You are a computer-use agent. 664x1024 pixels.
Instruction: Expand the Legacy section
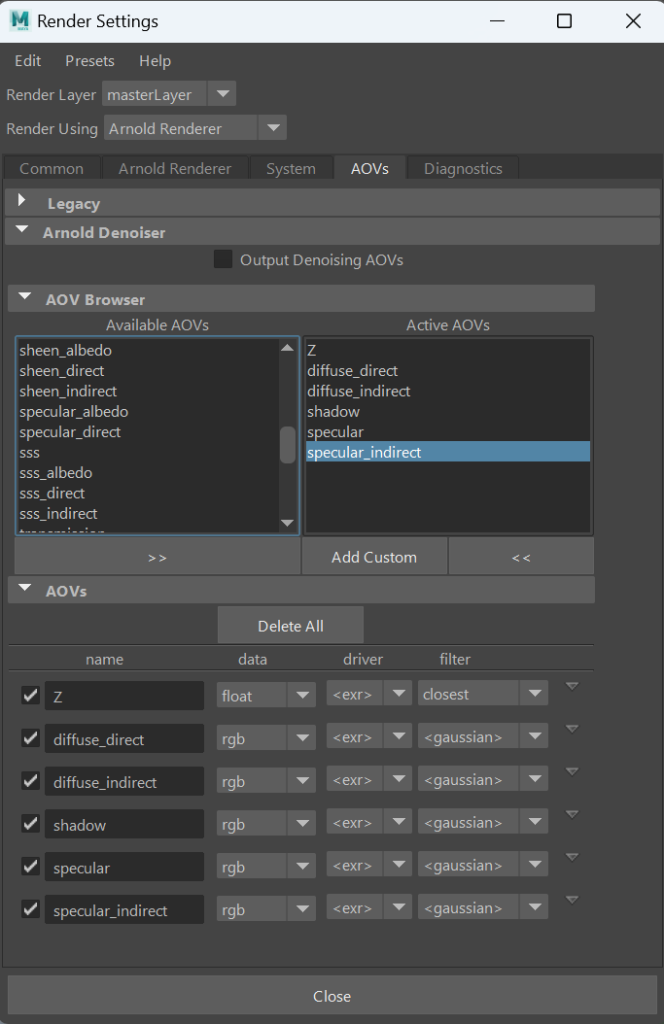pos(22,201)
